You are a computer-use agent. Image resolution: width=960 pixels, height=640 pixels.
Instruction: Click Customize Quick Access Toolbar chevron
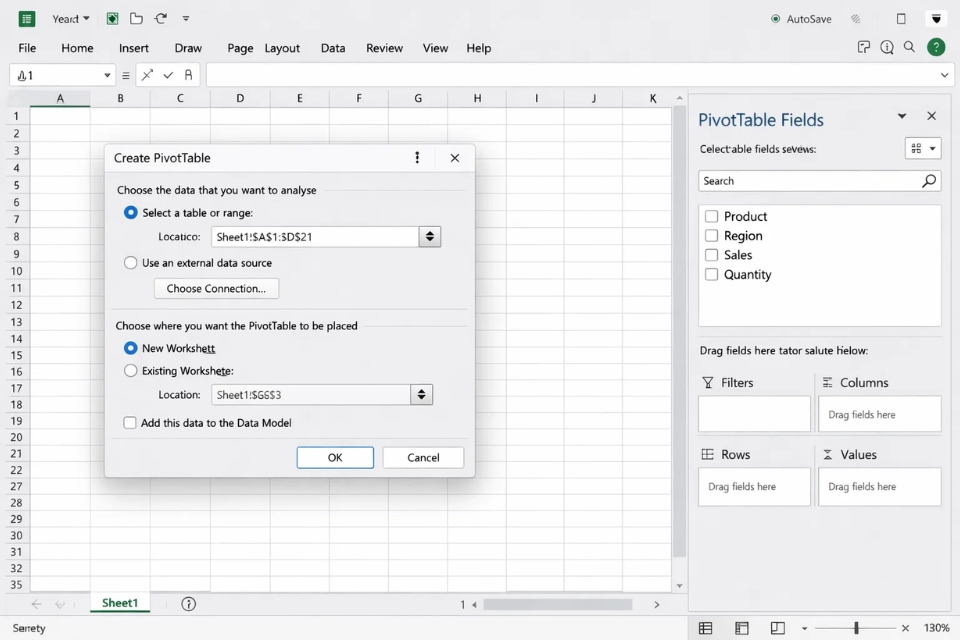coord(186,18)
